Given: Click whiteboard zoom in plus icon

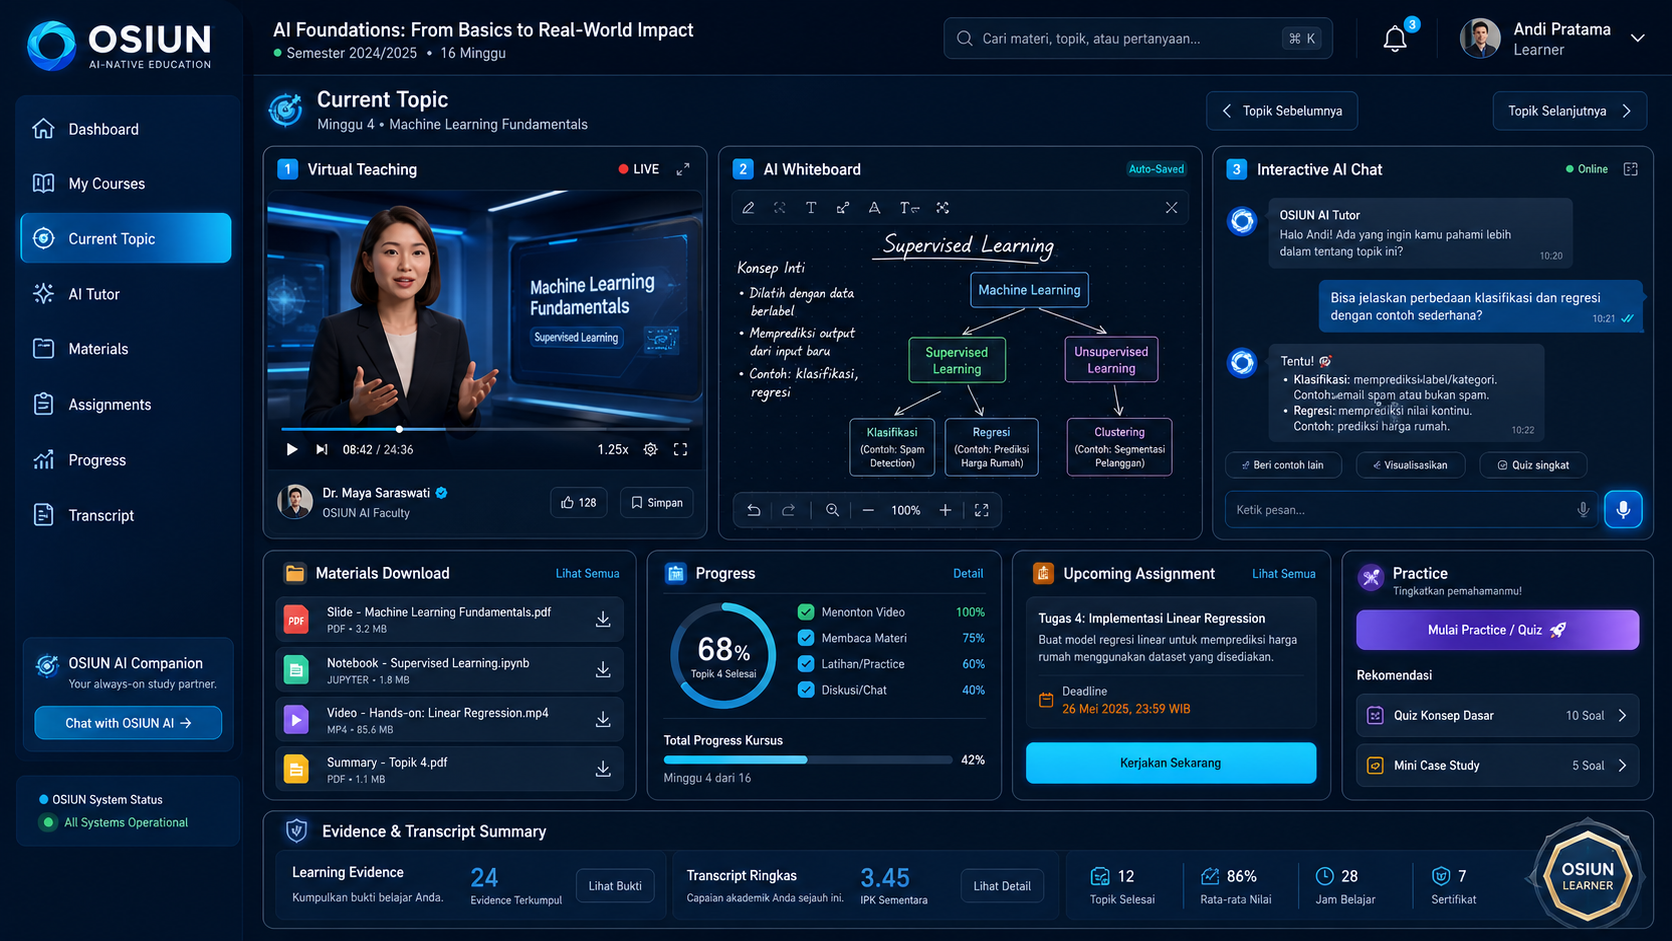Looking at the screenshot, I should click(x=945, y=510).
